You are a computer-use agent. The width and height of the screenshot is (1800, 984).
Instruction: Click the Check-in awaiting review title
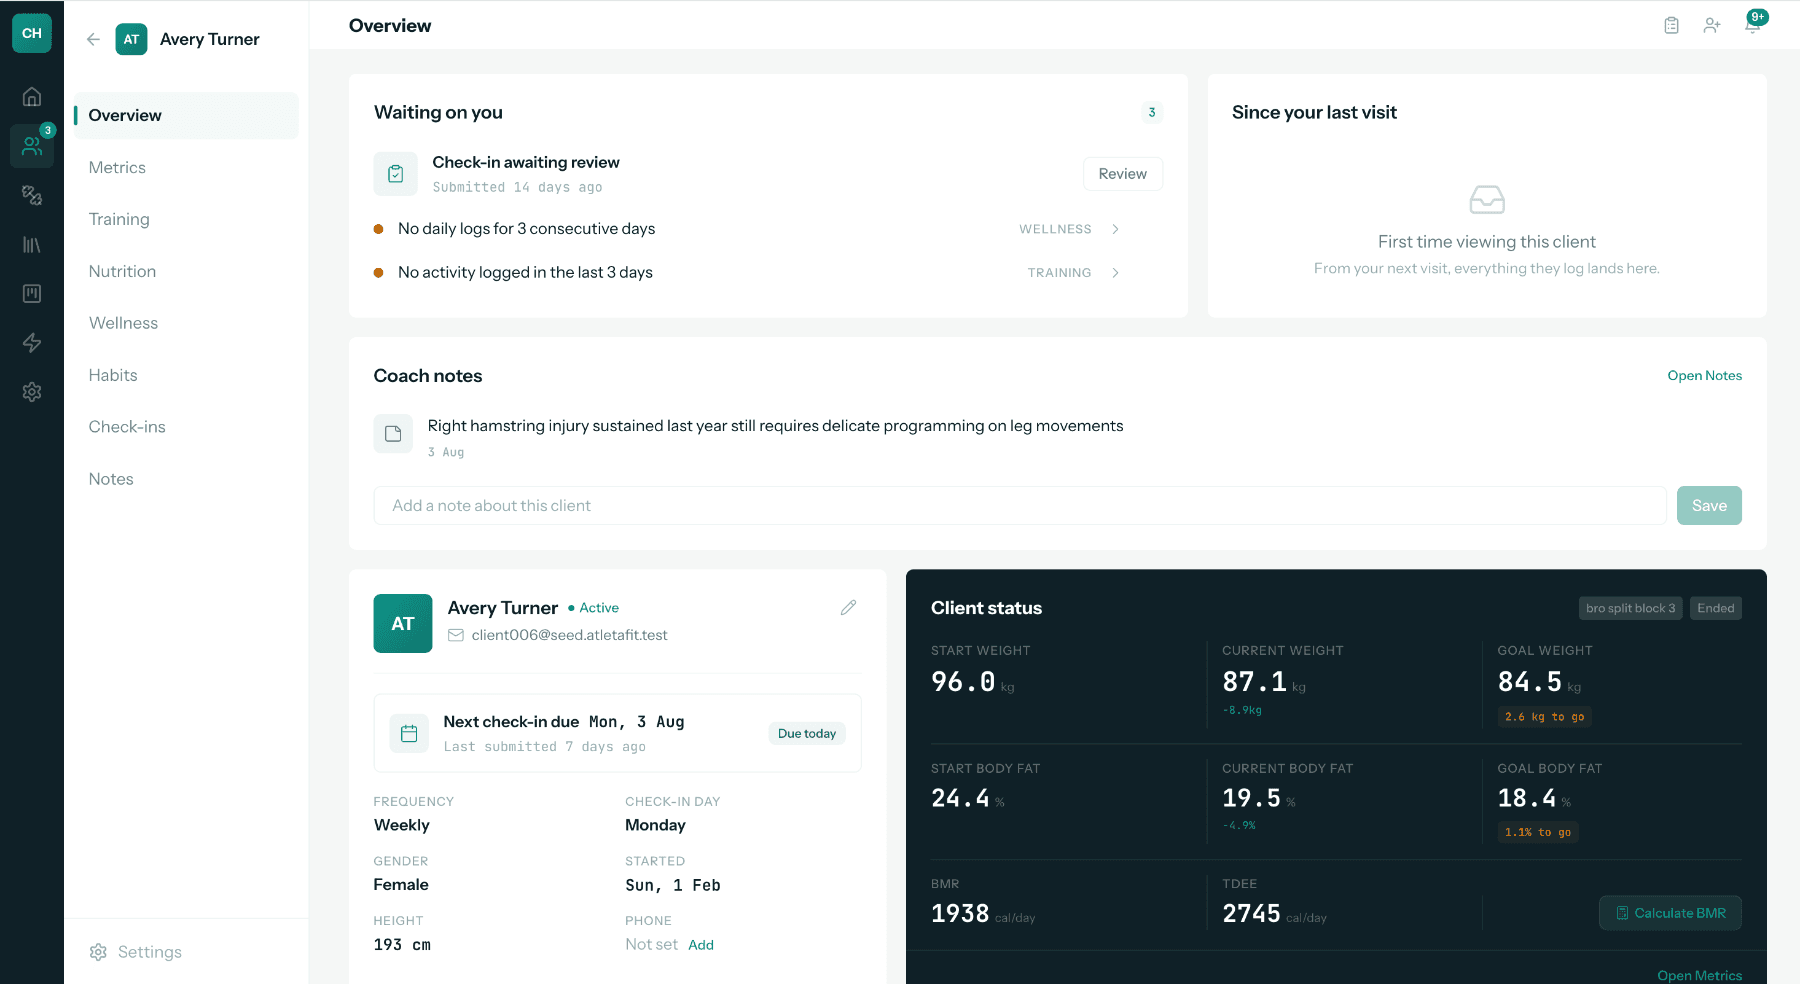[526, 162]
